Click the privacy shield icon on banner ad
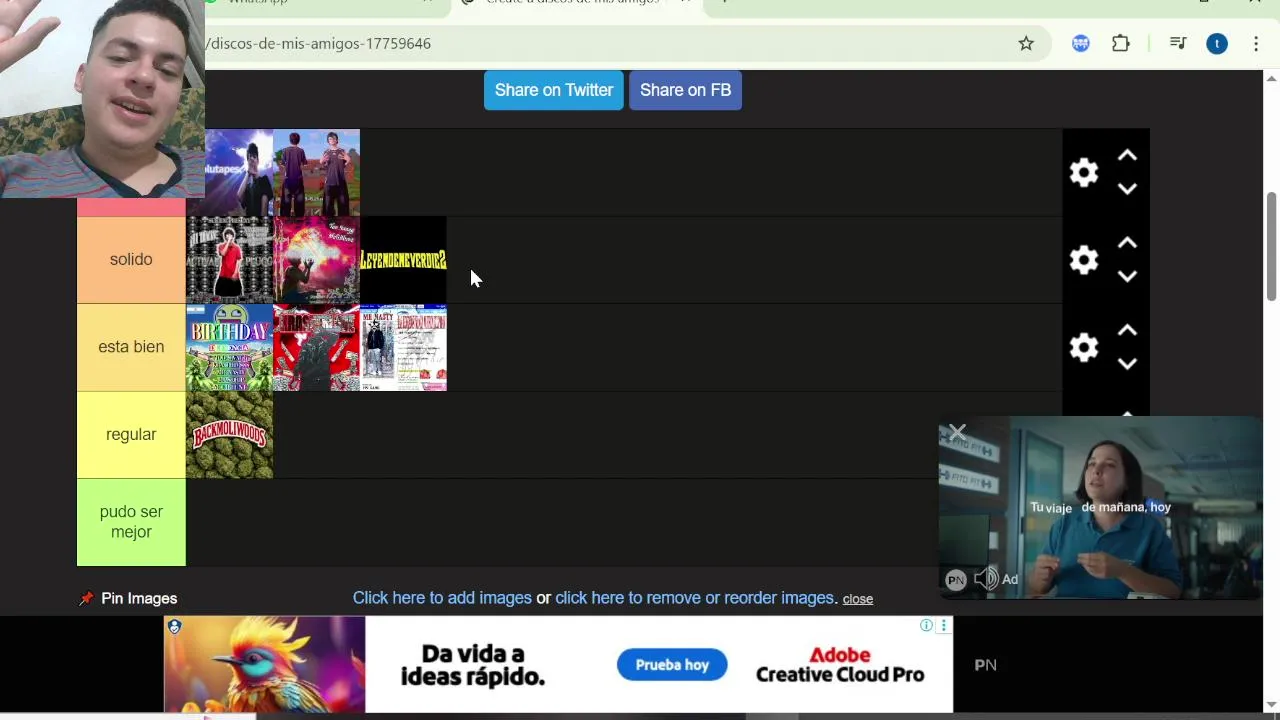The width and height of the screenshot is (1280, 720). pos(174,627)
